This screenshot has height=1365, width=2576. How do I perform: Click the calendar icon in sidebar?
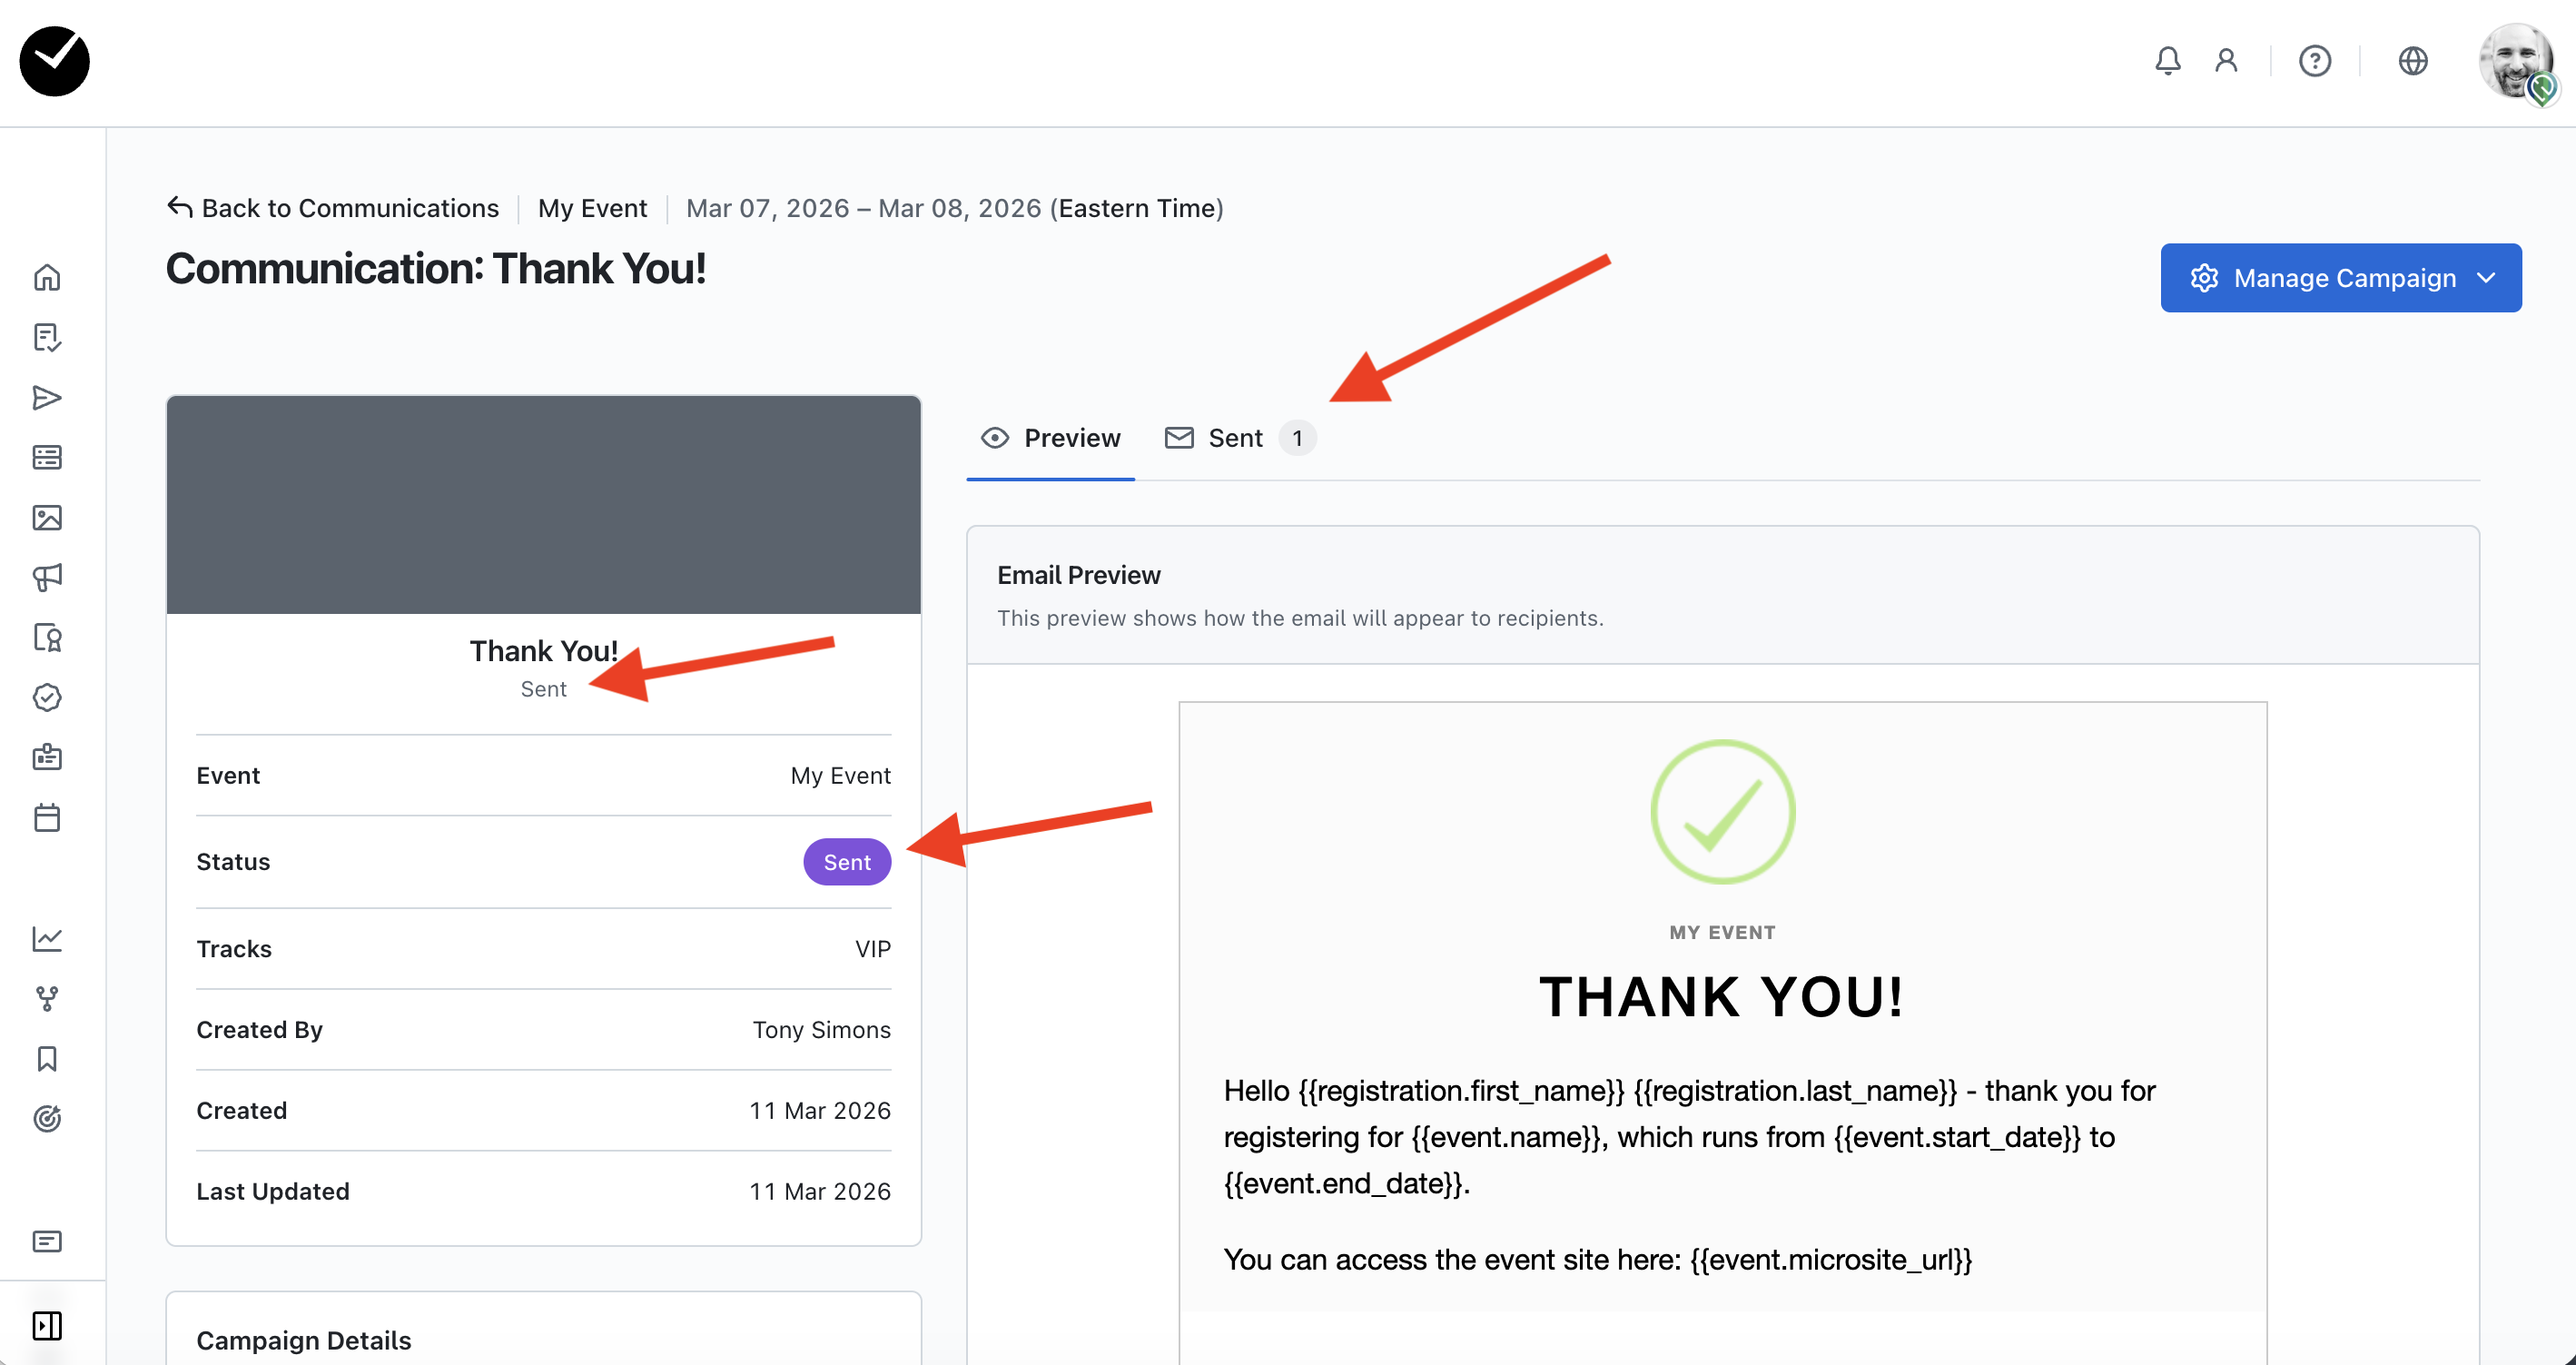pyautogui.click(x=47, y=817)
